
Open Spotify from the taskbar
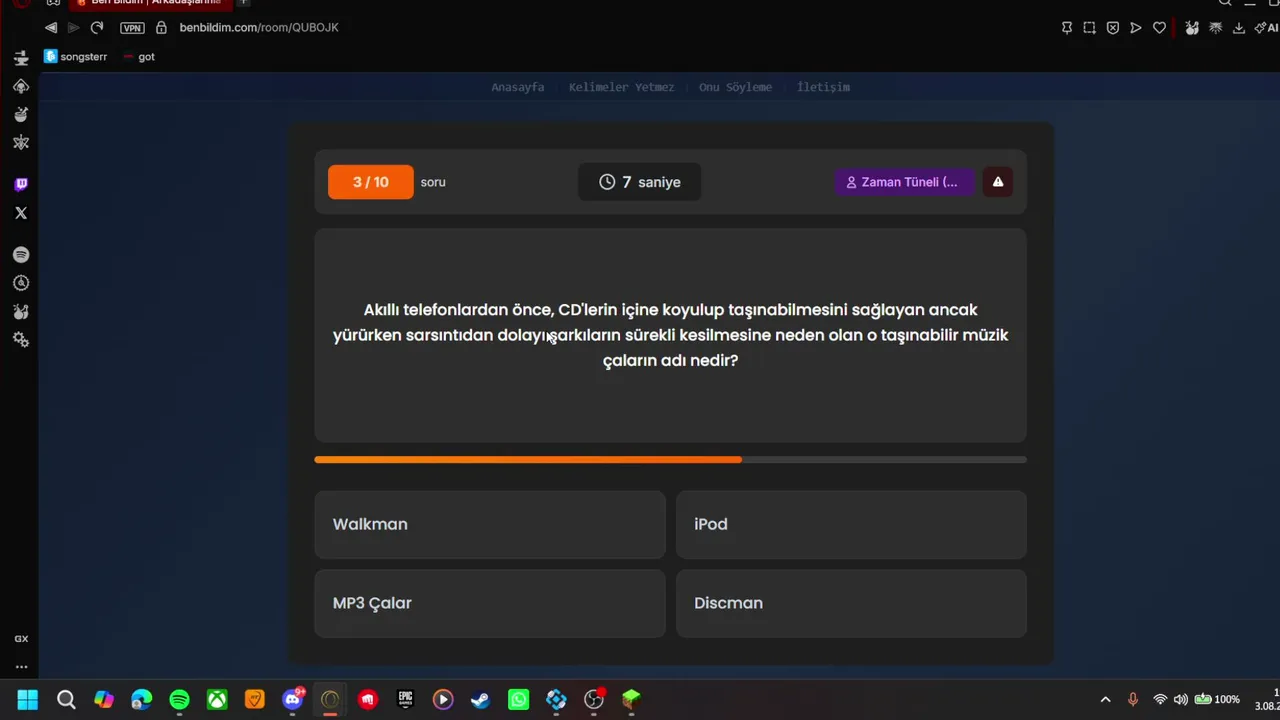pyautogui.click(x=179, y=700)
